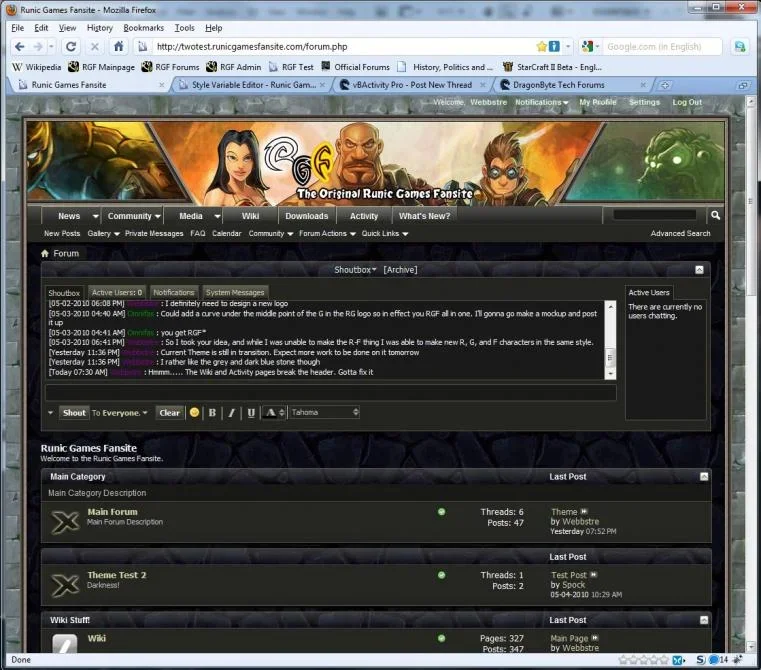Open the History menu
761x670 pixels.
coord(99,28)
